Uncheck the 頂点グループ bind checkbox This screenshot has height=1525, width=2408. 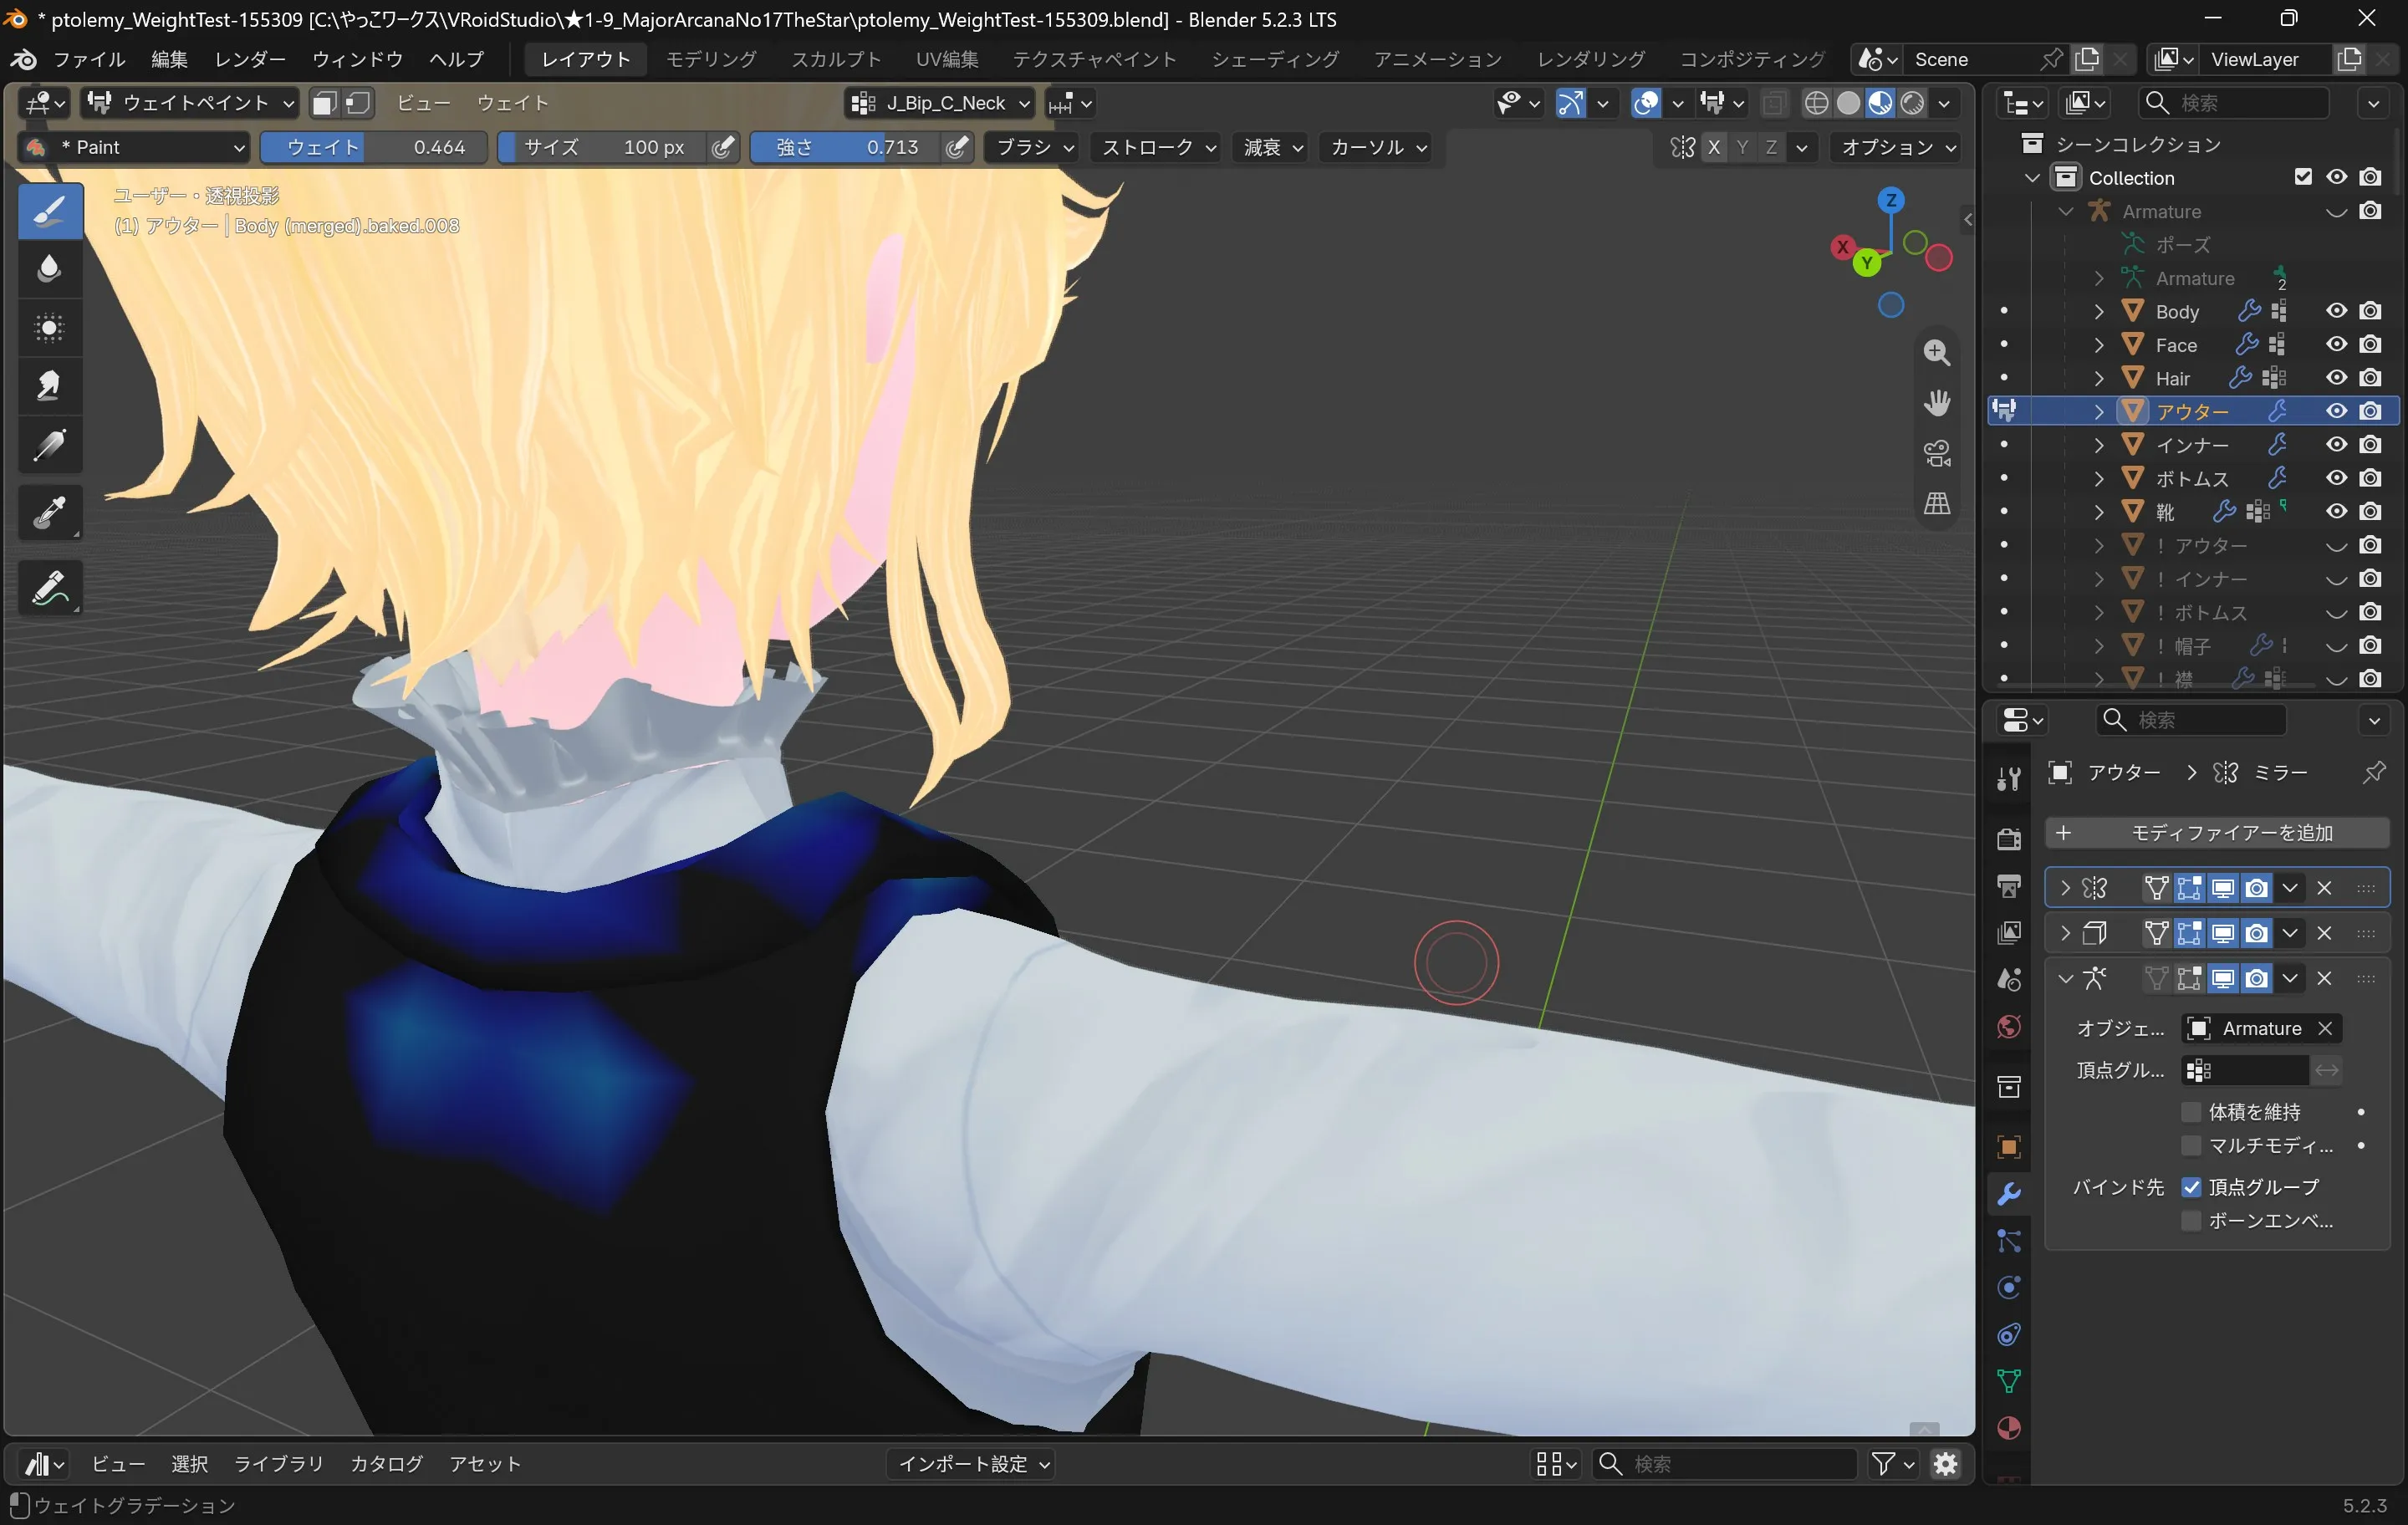tap(2190, 1187)
